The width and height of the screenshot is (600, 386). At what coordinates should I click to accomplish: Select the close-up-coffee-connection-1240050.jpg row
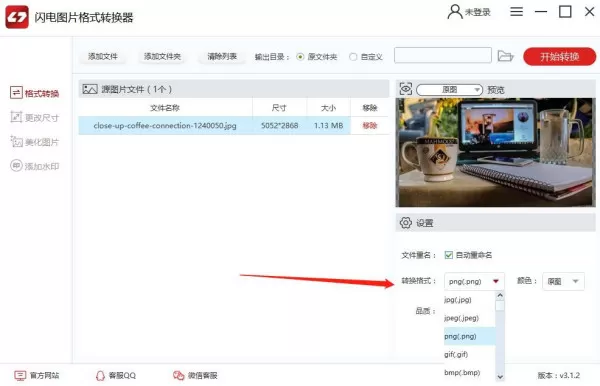(x=233, y=125)
